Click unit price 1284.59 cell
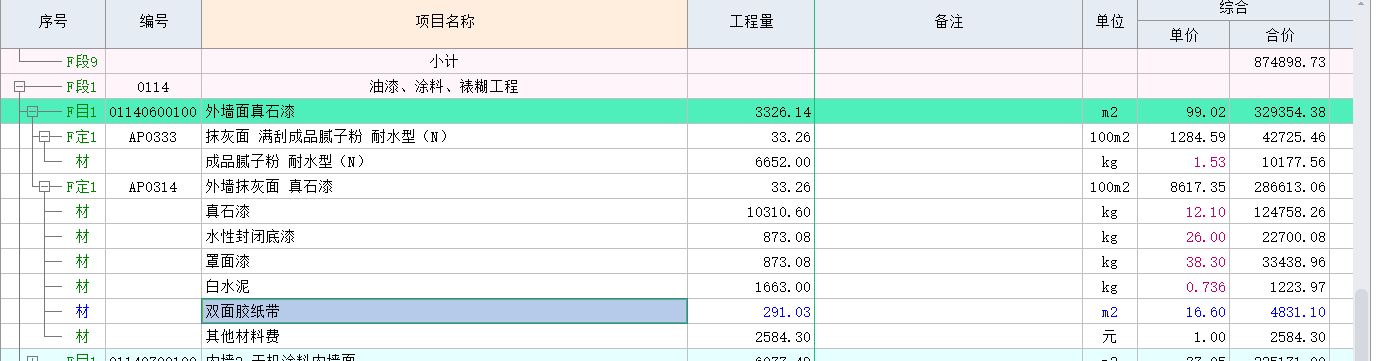Viewport: 1380px width, 361px height. pyautogui.click(x=1184, y=136)
